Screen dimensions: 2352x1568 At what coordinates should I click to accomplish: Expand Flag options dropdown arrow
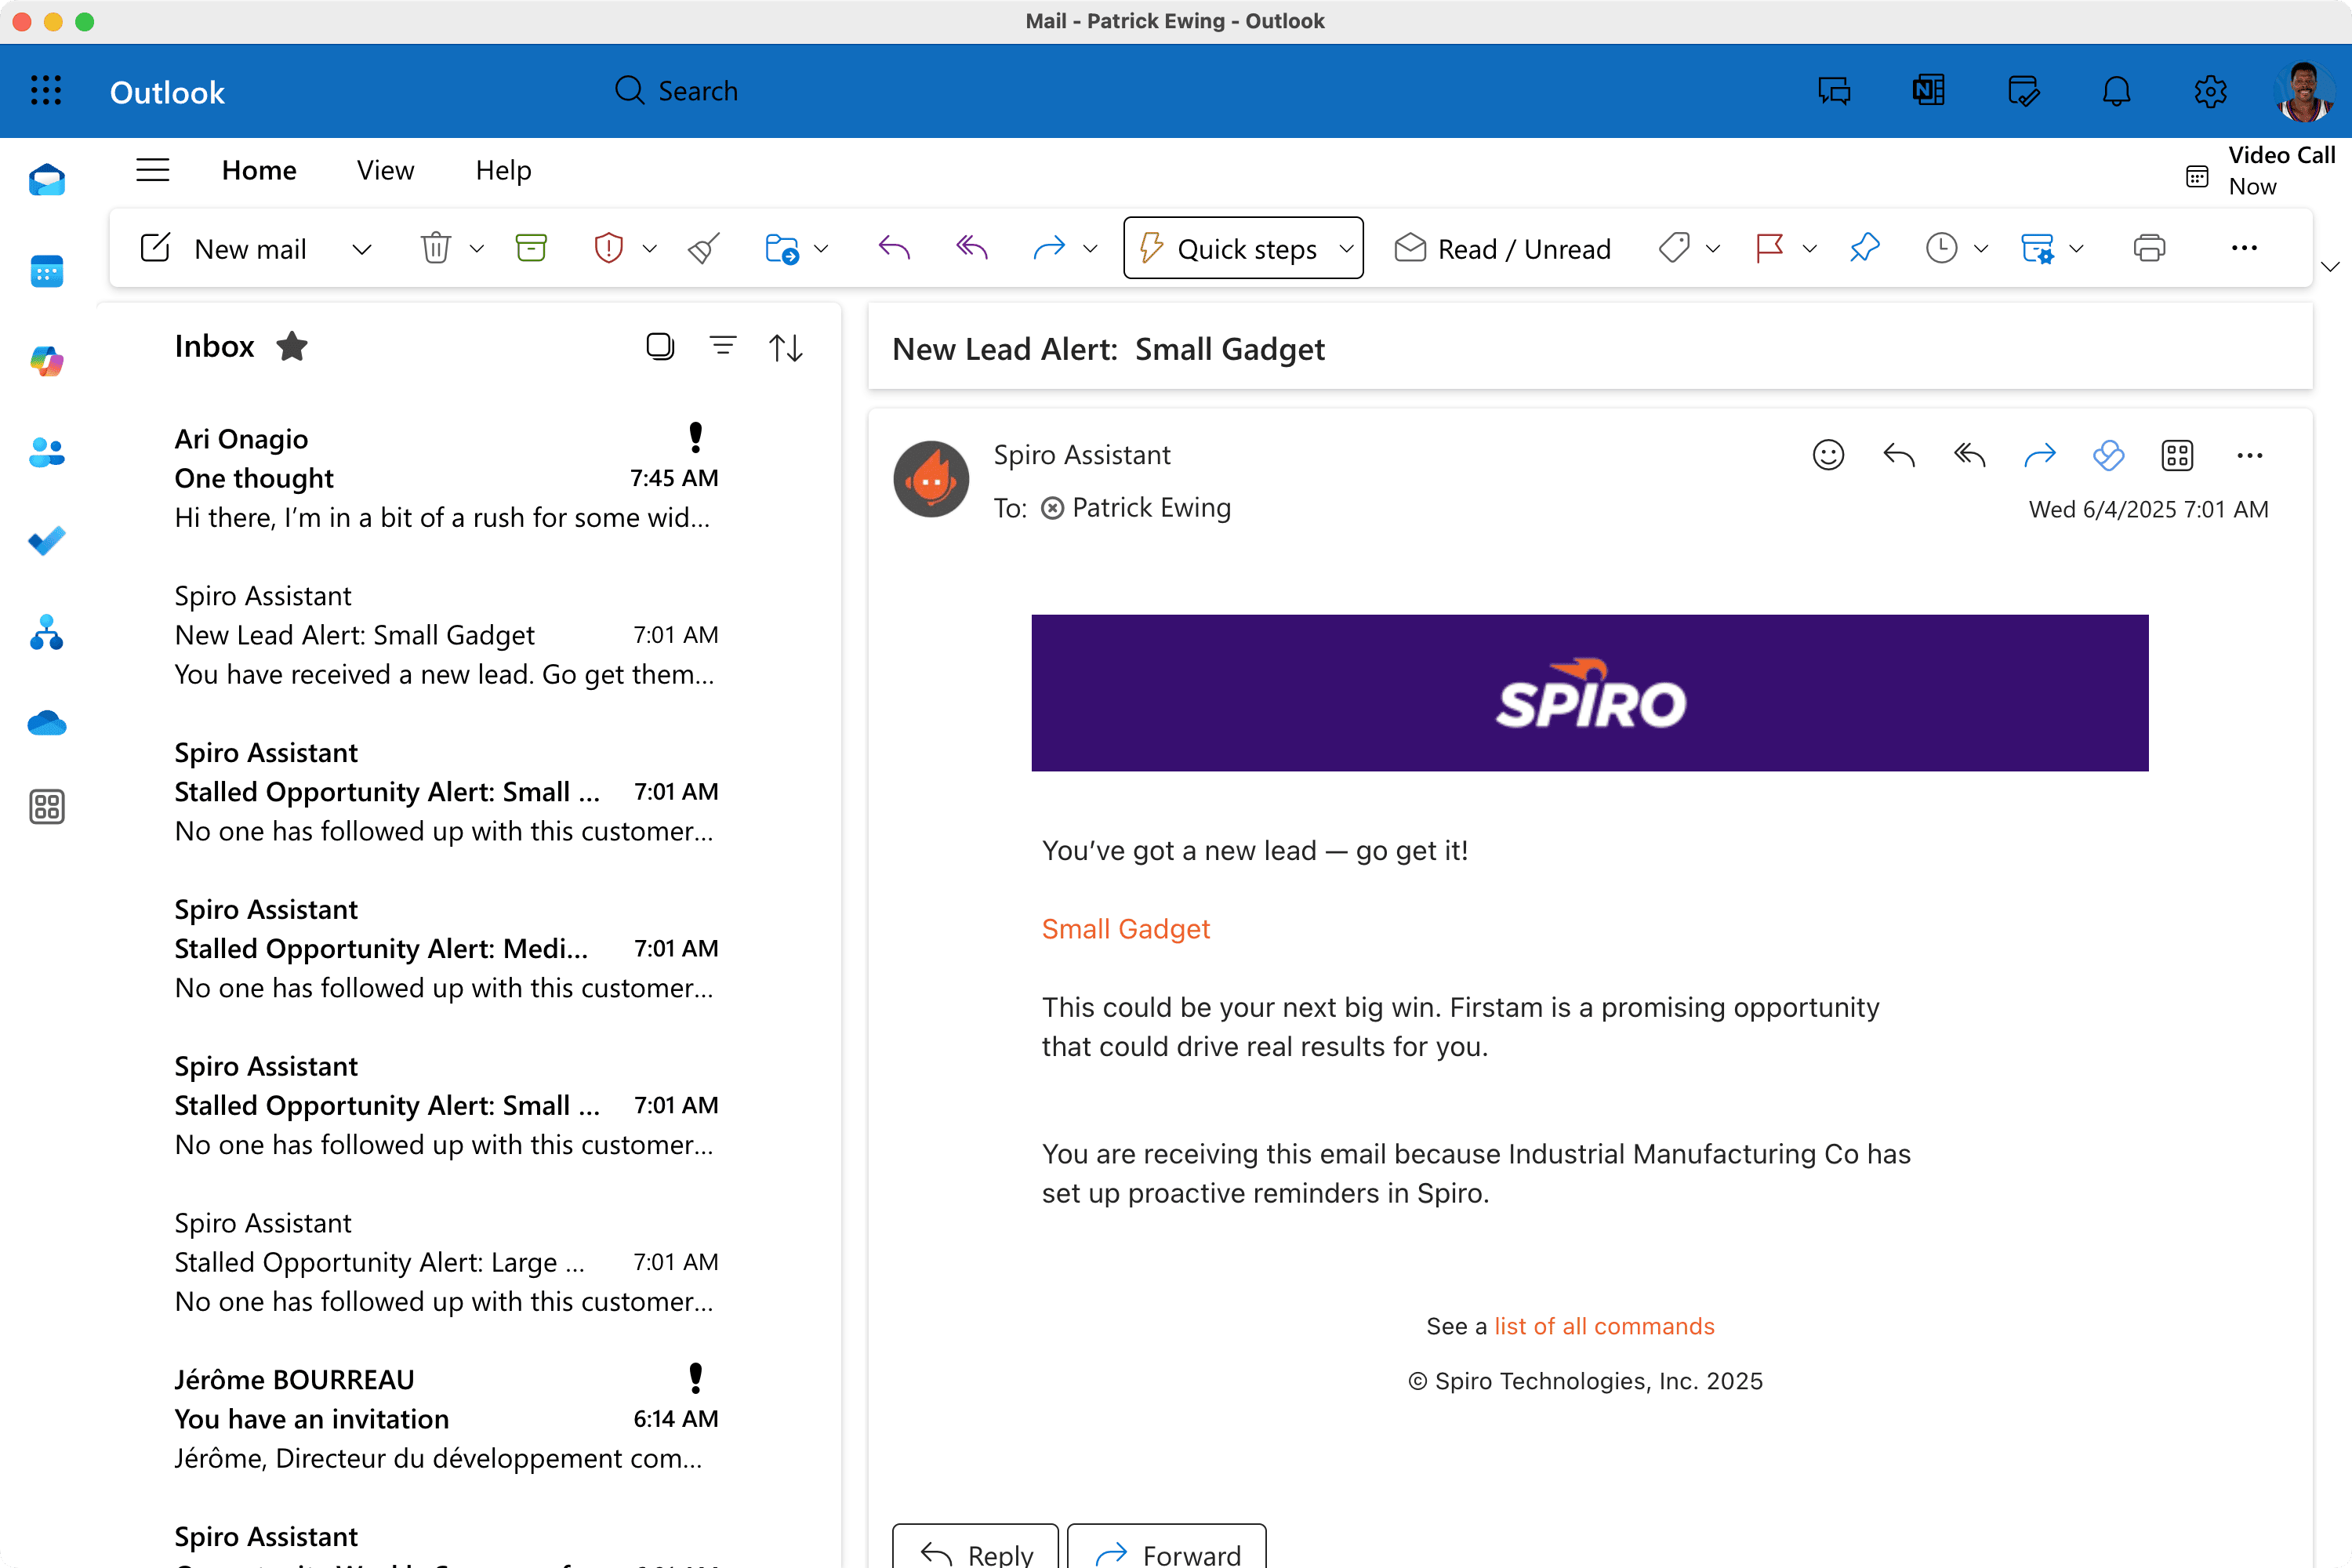[1809, 248]
